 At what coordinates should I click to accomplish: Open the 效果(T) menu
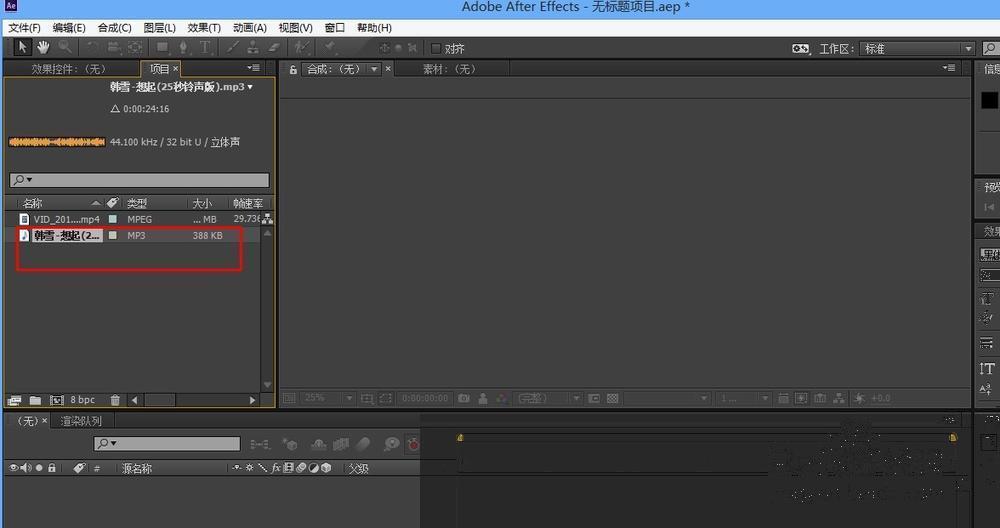coord(204,28)
